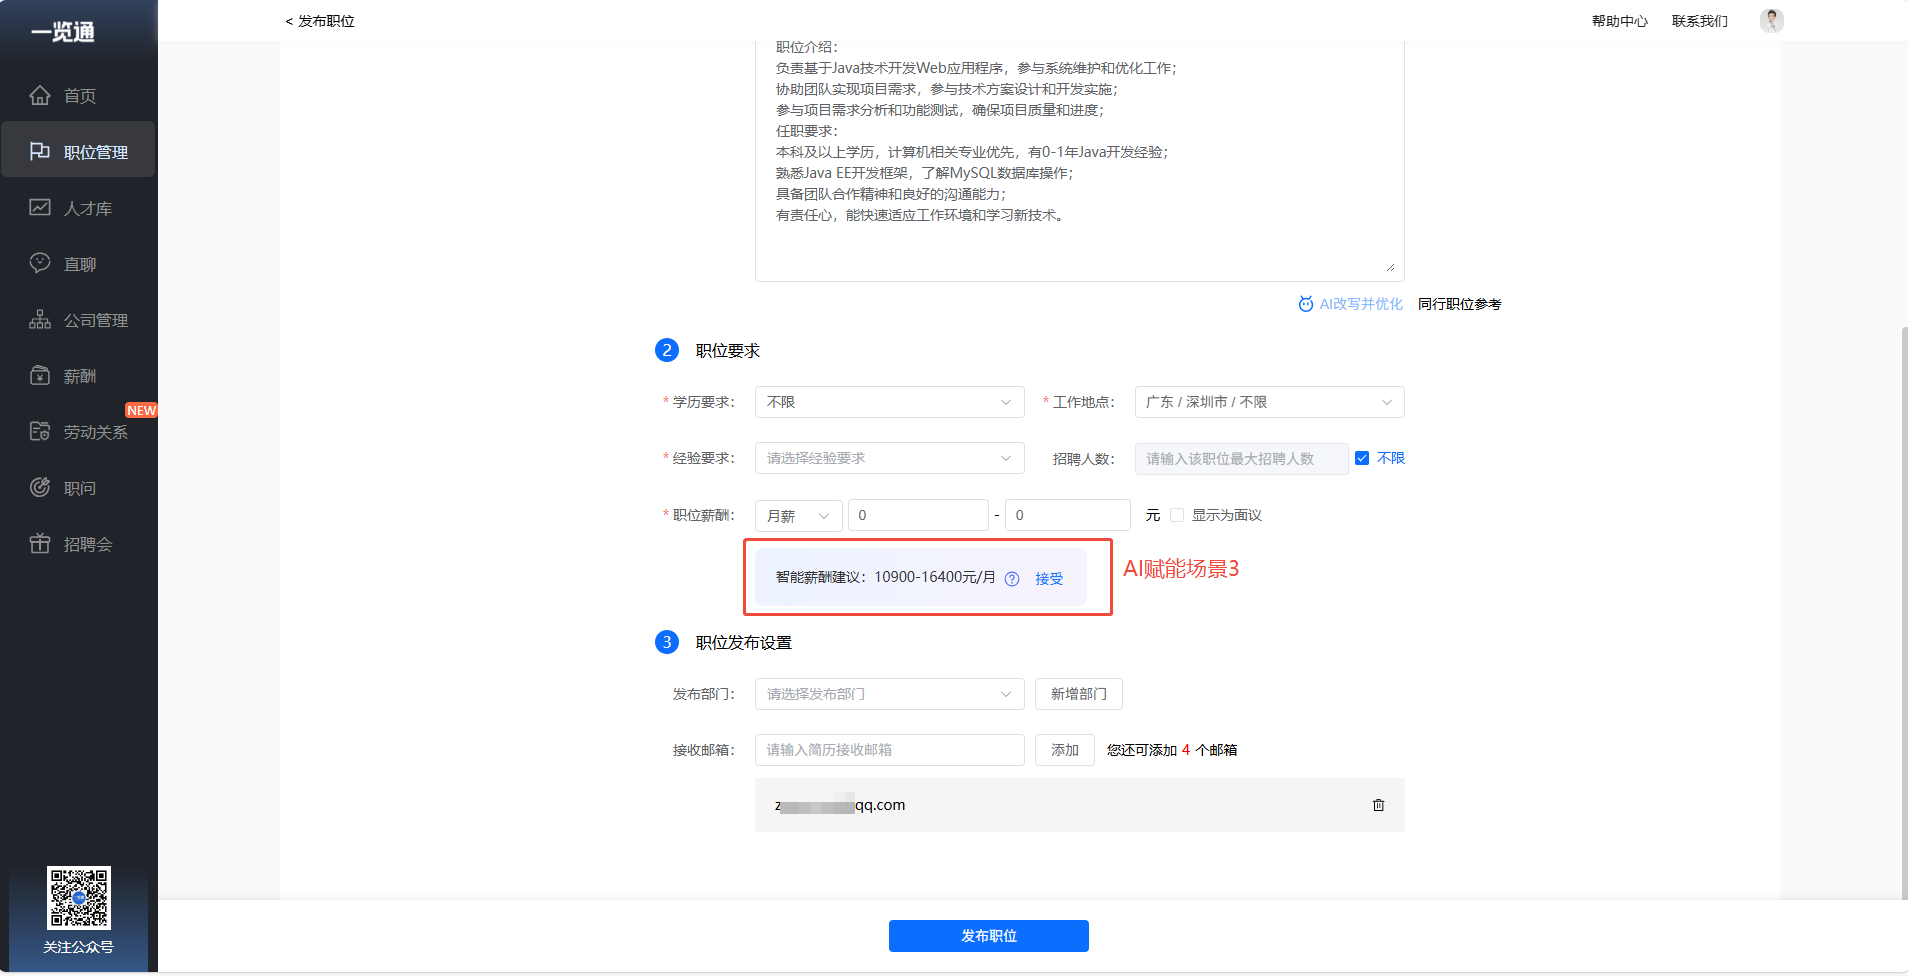Click the target icon beside 职问
Image resolution: width=1908 pixels, height=976 pixels.
pos(40,487)
